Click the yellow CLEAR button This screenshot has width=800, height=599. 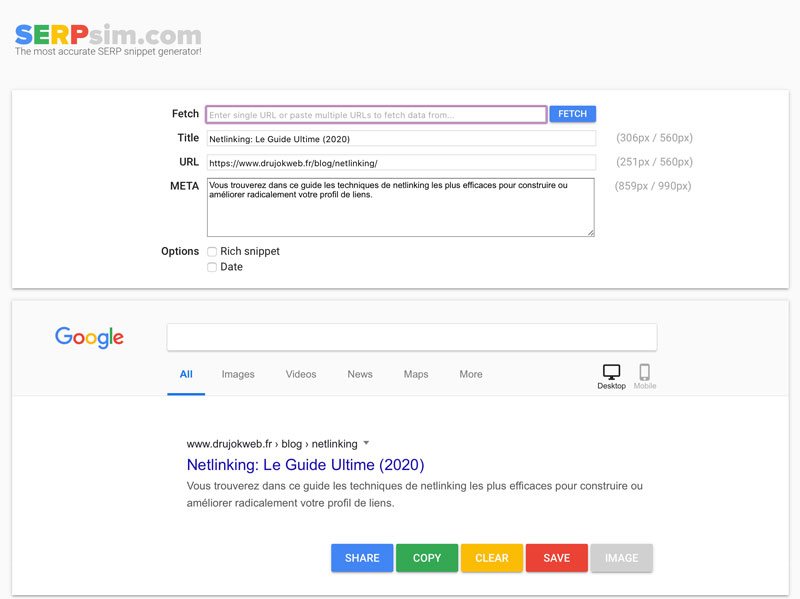[x=492, y=558]
